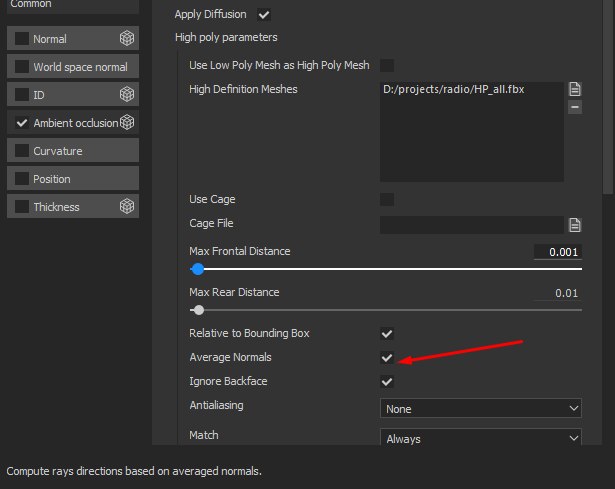The width and height of the screenshot is (615, 489).
Task: Enable the Curvature baker checkbox
Action: (x=22, y=151)
